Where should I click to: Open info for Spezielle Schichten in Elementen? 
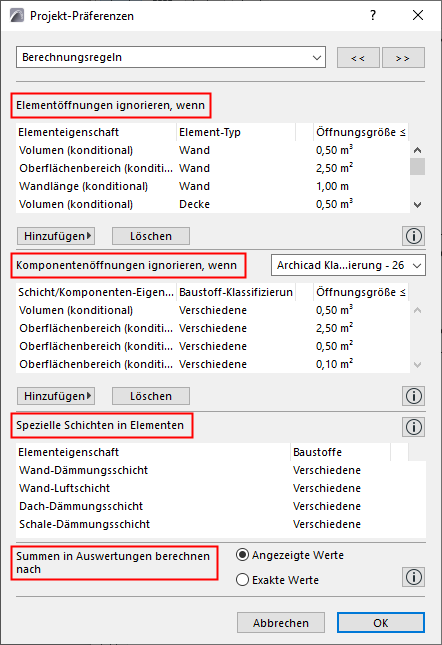pyautogui.click(x=413, y=427)
